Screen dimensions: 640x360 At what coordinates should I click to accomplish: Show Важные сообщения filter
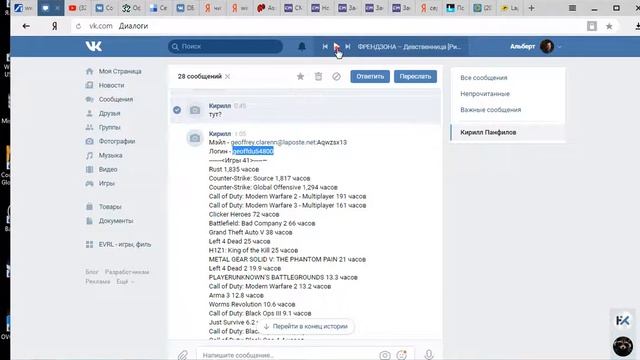491,109
